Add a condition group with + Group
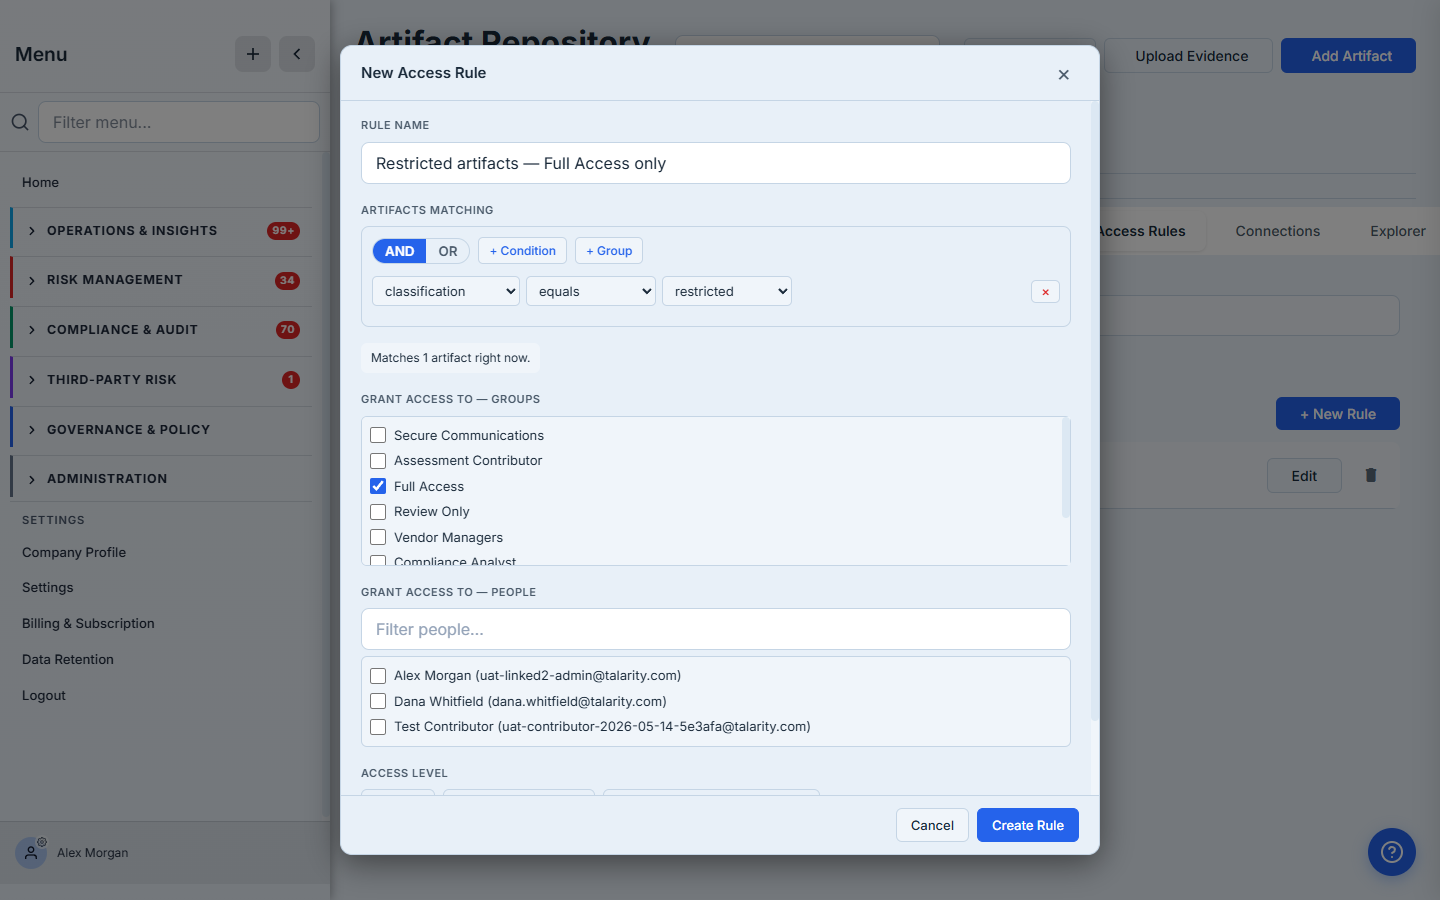 [609, 251]
